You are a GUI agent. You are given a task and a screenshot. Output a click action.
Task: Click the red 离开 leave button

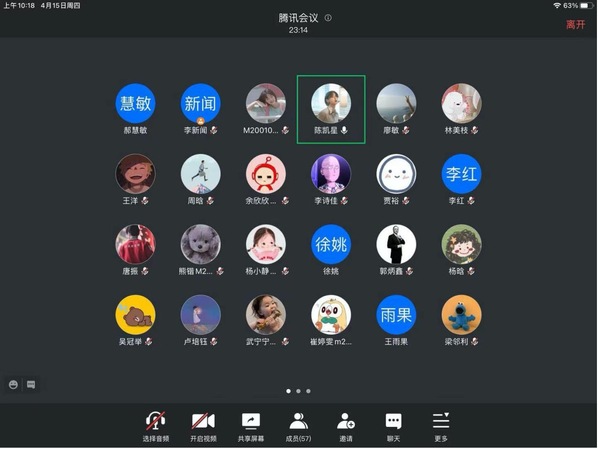click(x=575, y=25)
